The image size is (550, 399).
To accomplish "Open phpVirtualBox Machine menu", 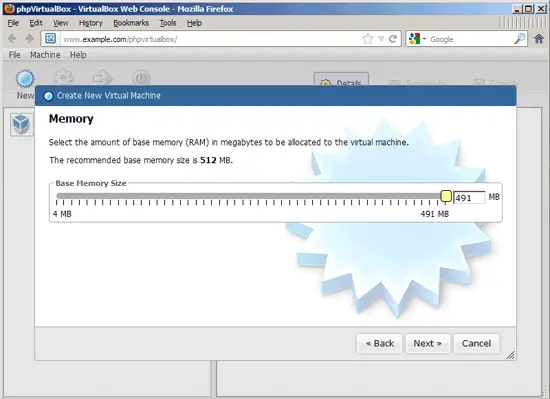I will click(x=45, y=55).
